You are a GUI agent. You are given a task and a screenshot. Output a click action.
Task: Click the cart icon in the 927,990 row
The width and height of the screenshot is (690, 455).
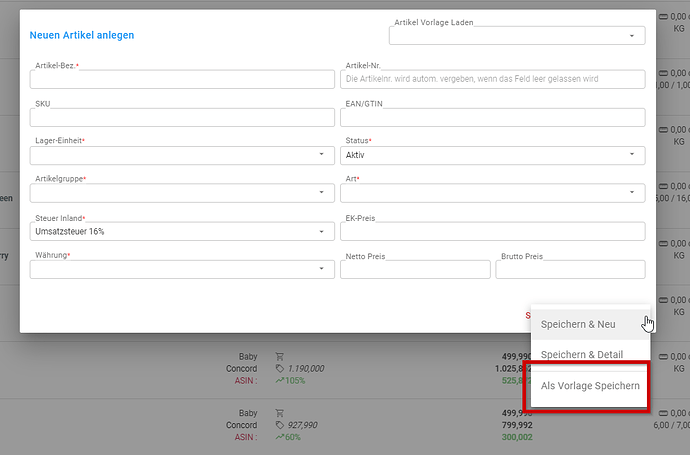point(279,413)
